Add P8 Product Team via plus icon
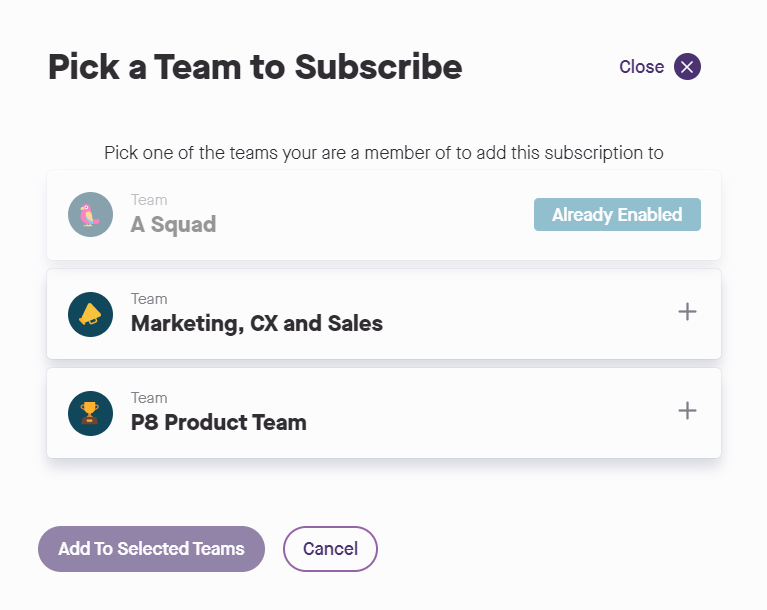The width and height of the screenshot is (767, 610). coord(687,411)
